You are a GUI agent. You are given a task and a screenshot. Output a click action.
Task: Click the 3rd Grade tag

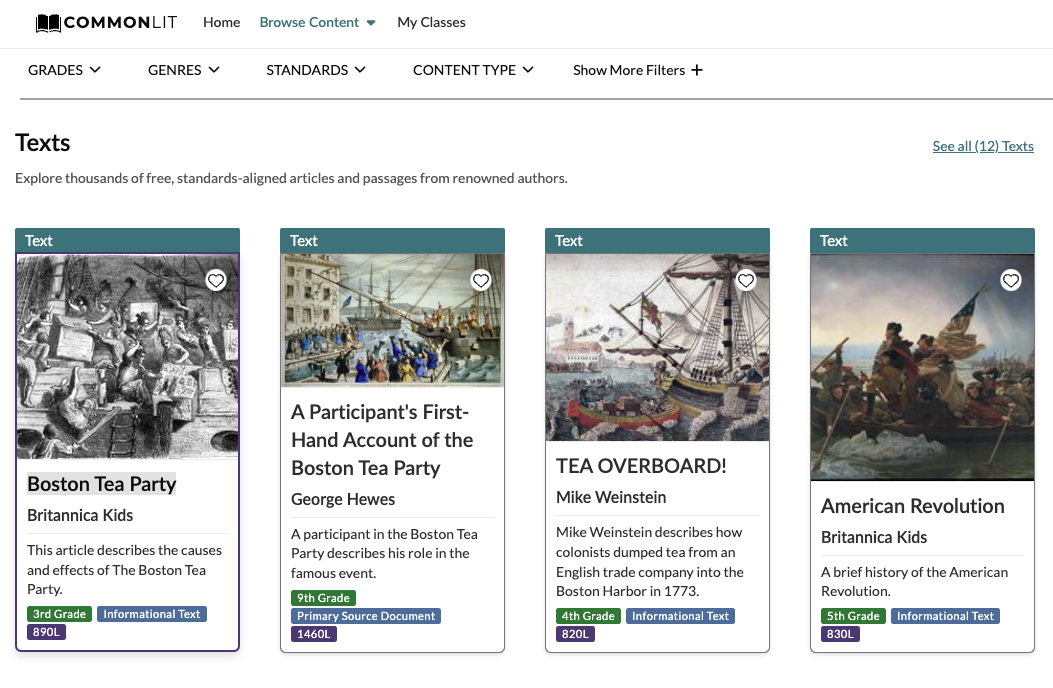click(x=59, y=614)
